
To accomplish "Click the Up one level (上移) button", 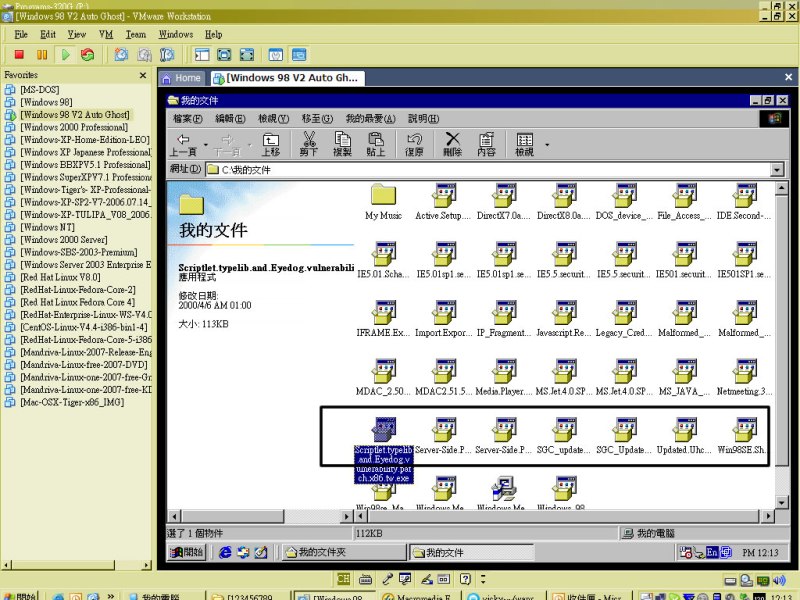I will [x=271, y=144].
